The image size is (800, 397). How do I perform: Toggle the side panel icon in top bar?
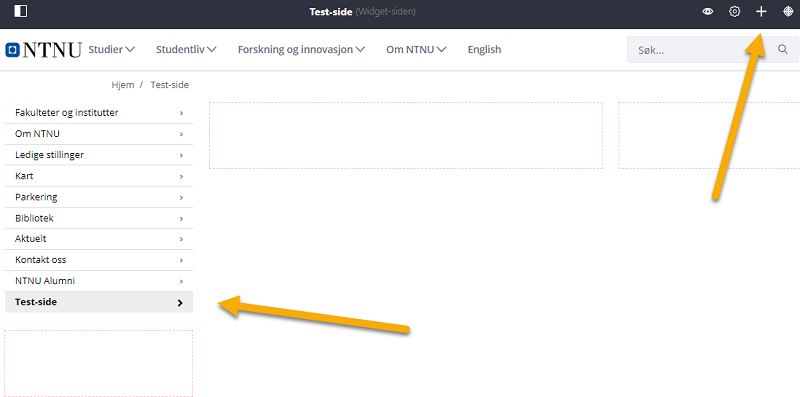21,11
